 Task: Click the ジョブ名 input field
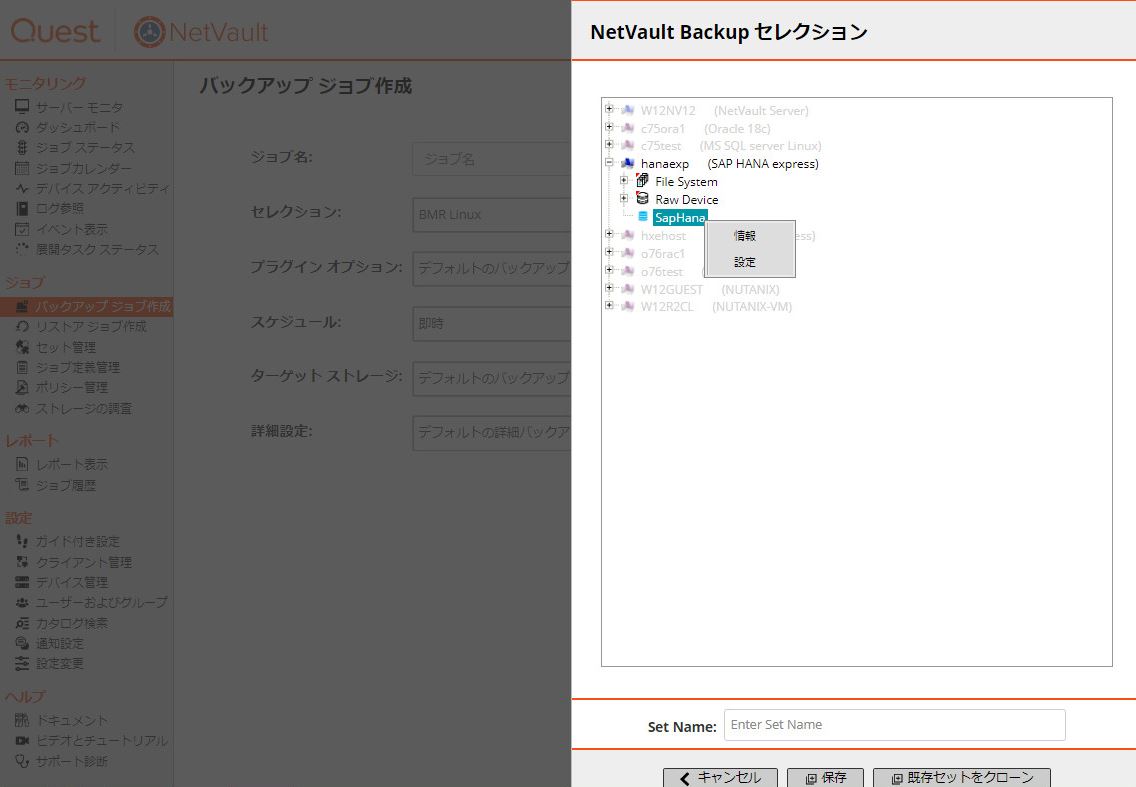coord(492,159)
